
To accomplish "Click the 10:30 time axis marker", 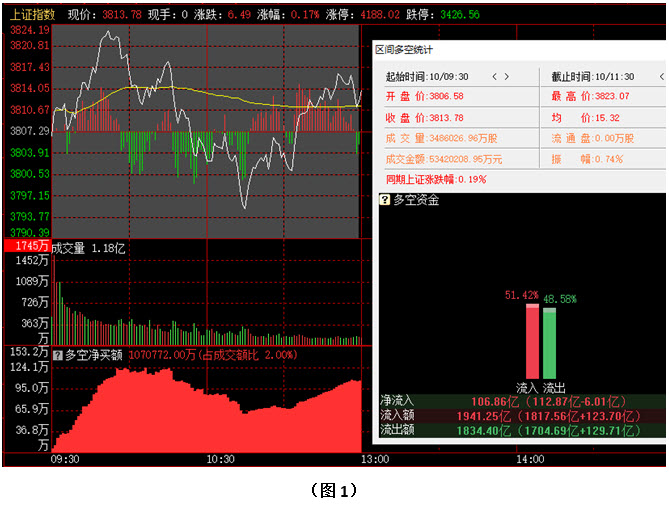I will (x=221, y=459).
